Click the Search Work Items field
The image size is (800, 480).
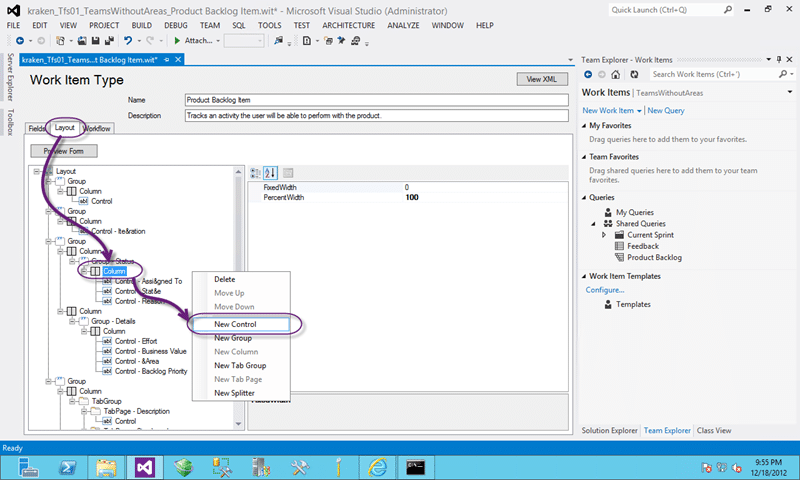tap(713, 74)
